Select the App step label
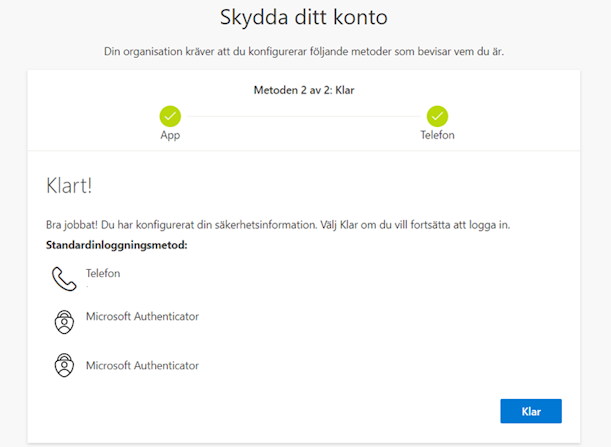The height and width of the screenshot is (447, 611). [x=170, y=135]
